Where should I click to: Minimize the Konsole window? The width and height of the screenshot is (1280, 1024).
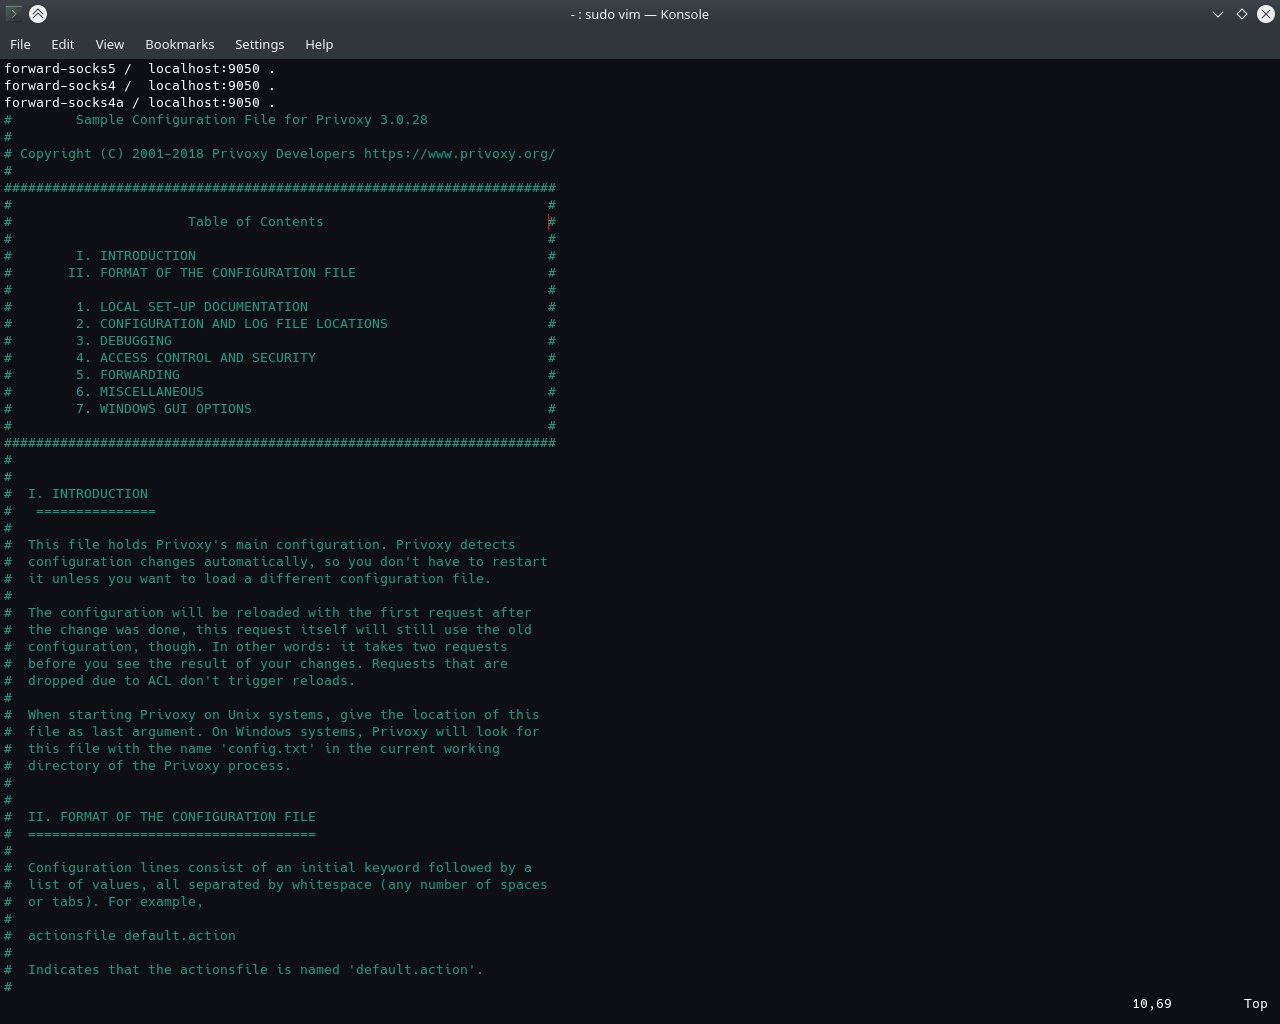click(1217, 14)
